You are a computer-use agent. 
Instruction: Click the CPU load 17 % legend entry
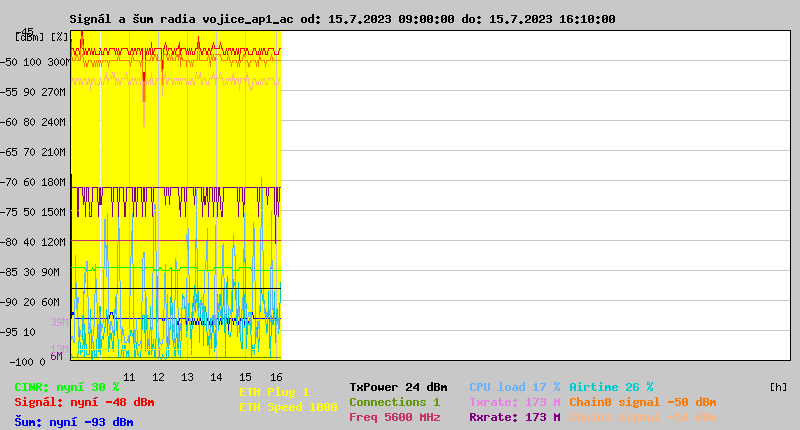point(515,387)
